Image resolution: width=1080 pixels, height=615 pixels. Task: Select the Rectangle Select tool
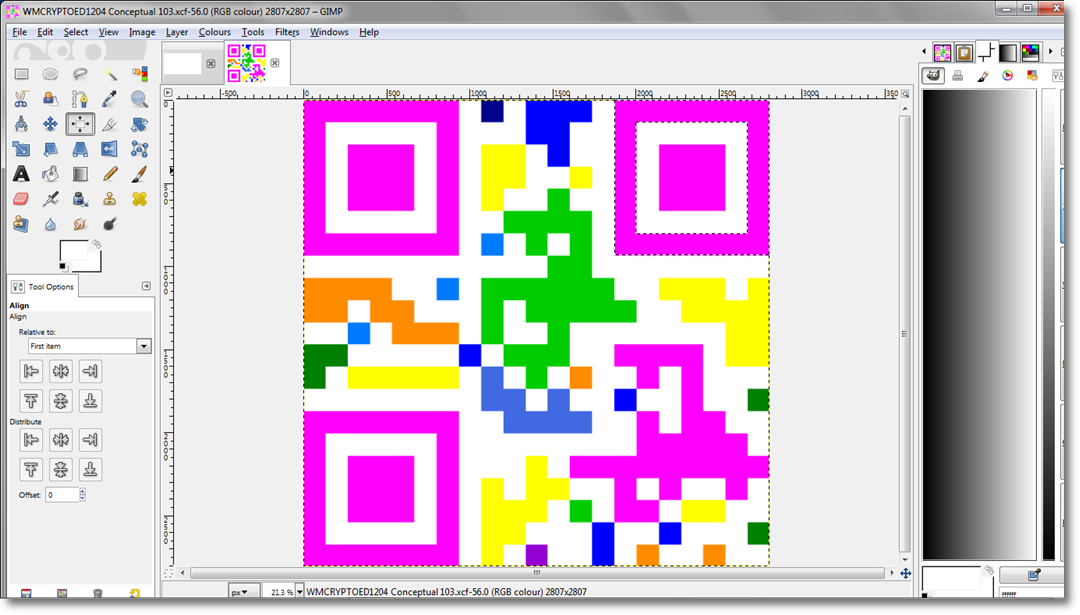[x=21, y=74]
